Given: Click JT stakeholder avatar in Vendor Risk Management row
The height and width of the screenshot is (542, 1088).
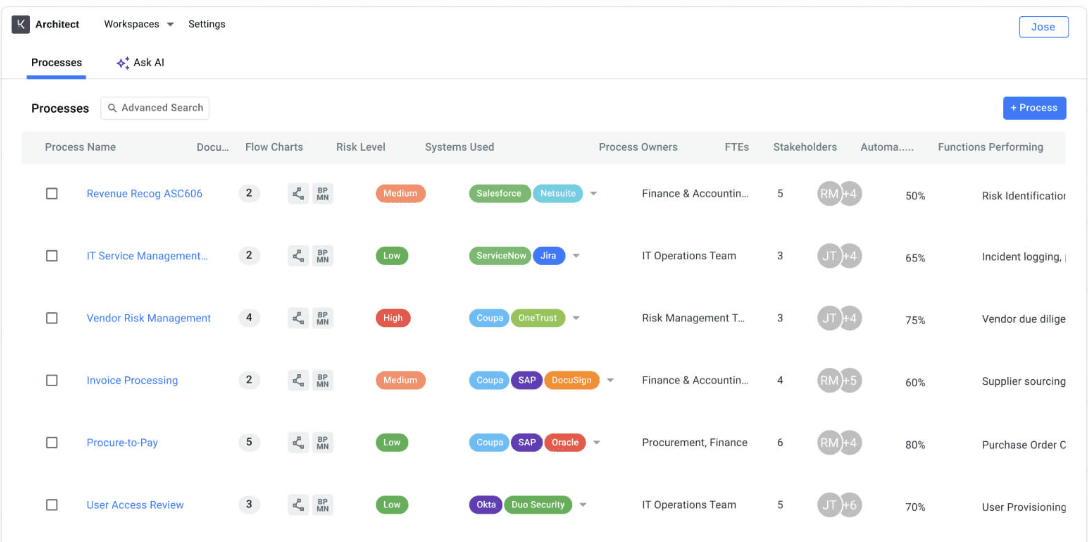Looking at the screenshot, I should [829, 319].
